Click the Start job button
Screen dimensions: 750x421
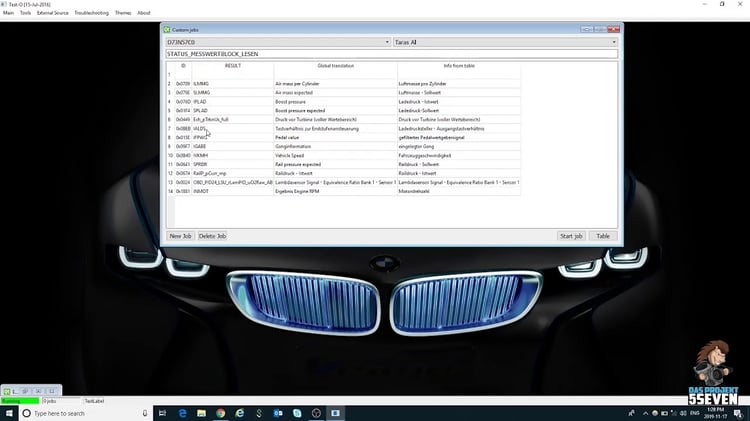pos(571,236)
